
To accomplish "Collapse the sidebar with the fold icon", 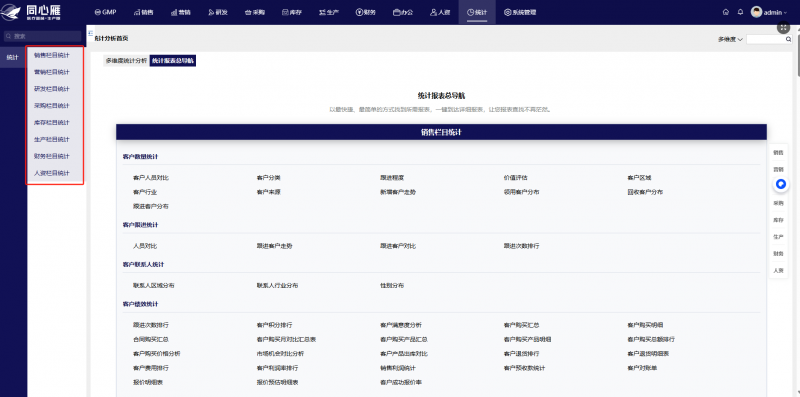I will [x=90, y=33].
